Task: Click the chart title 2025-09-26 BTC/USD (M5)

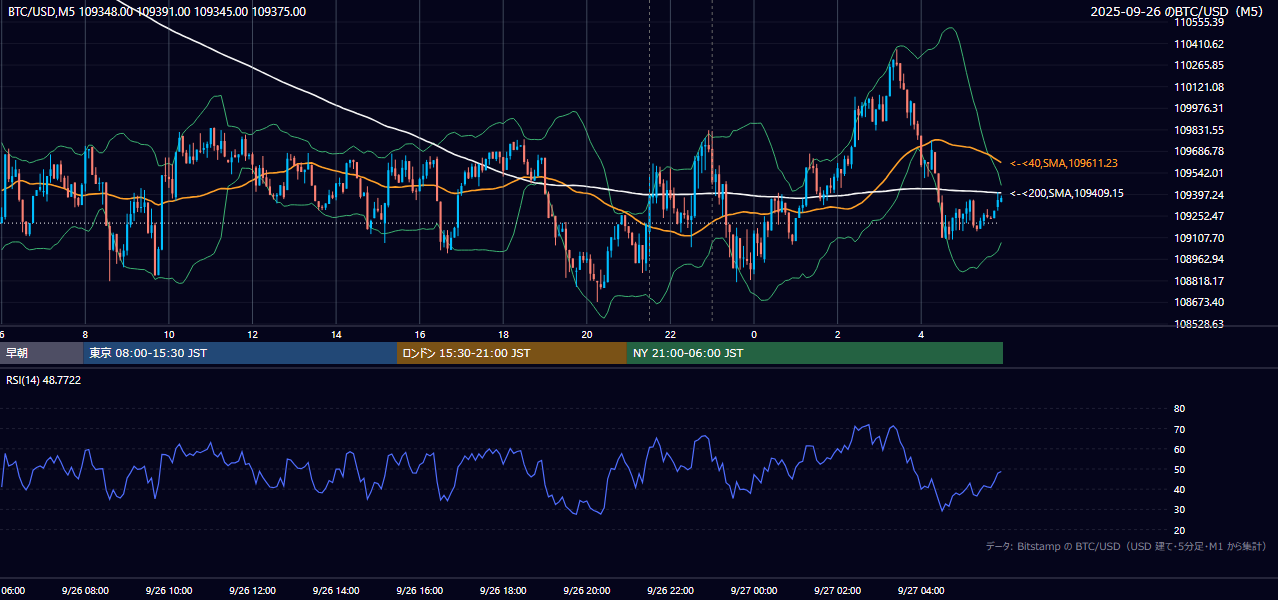Action: 1178,12
